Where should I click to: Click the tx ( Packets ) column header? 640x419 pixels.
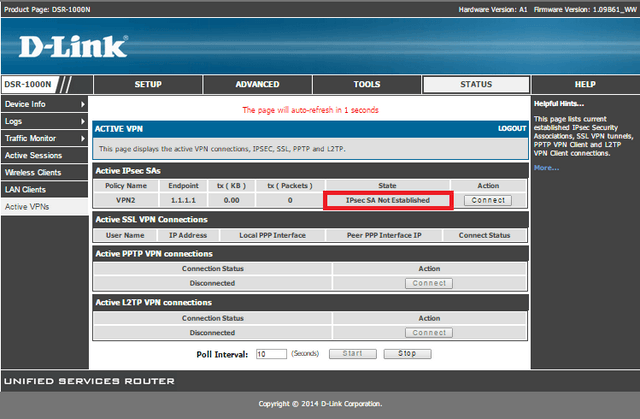point(290,186)
